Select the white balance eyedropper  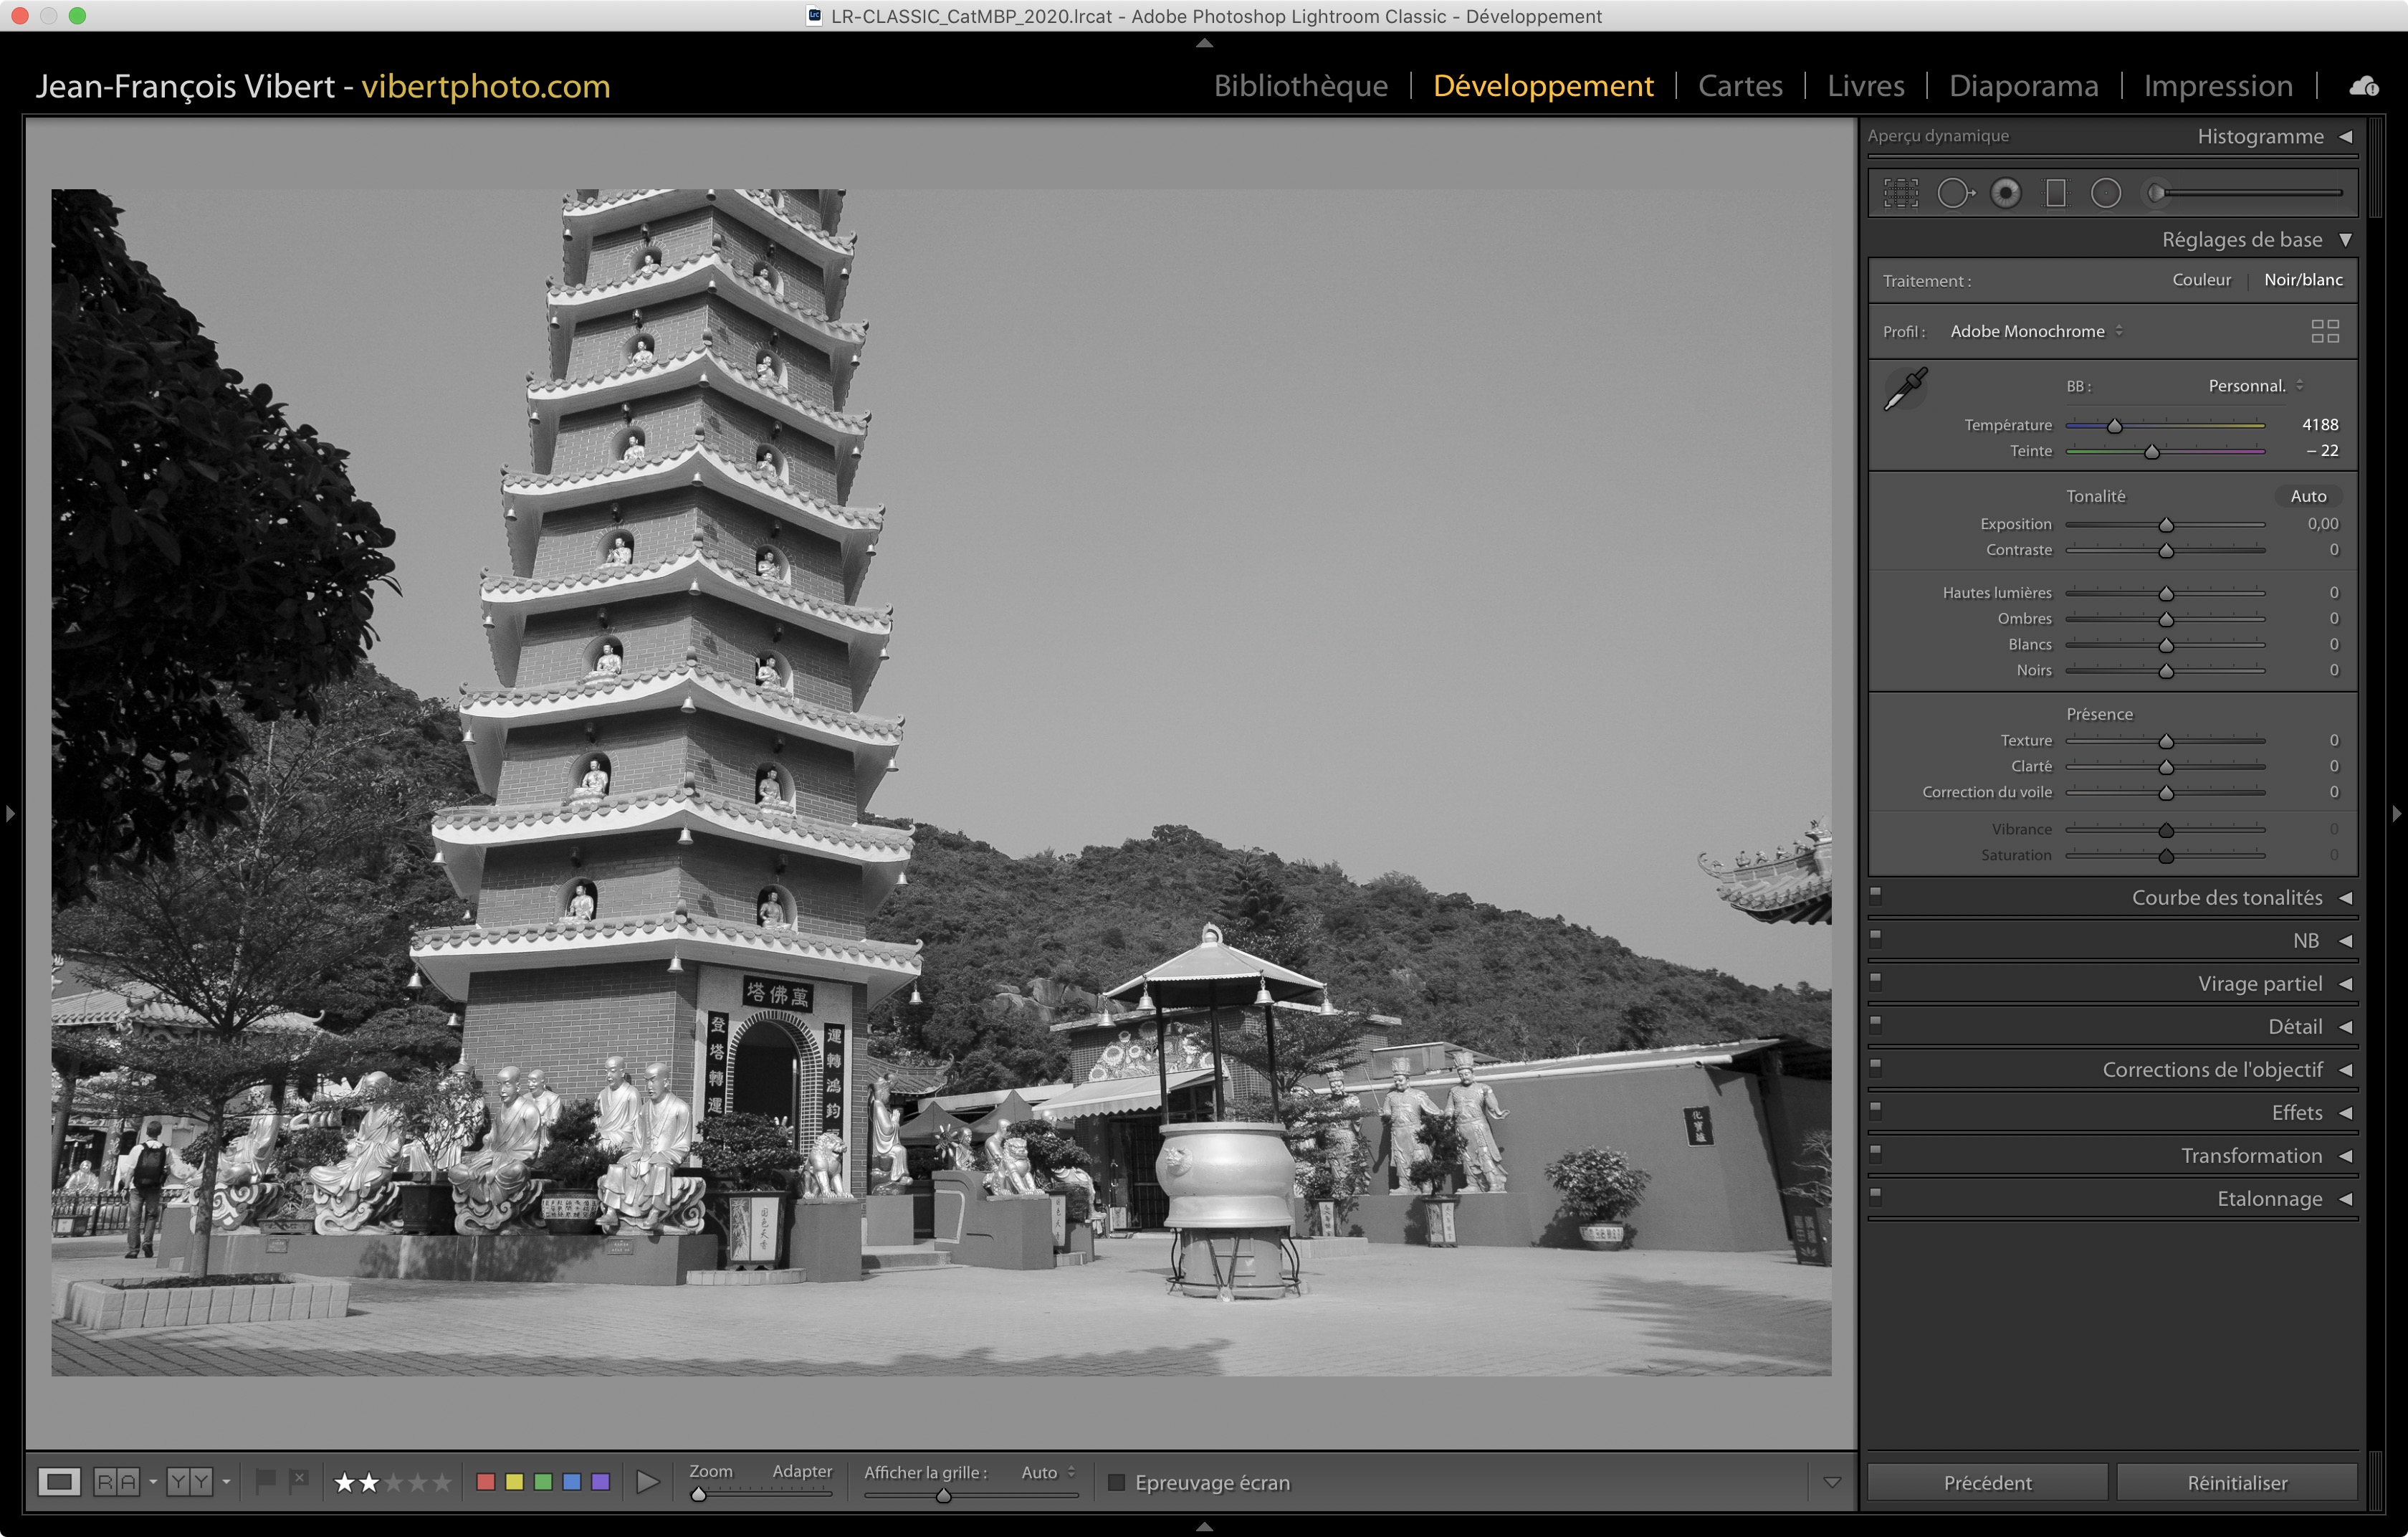(x=1906, y=389)
